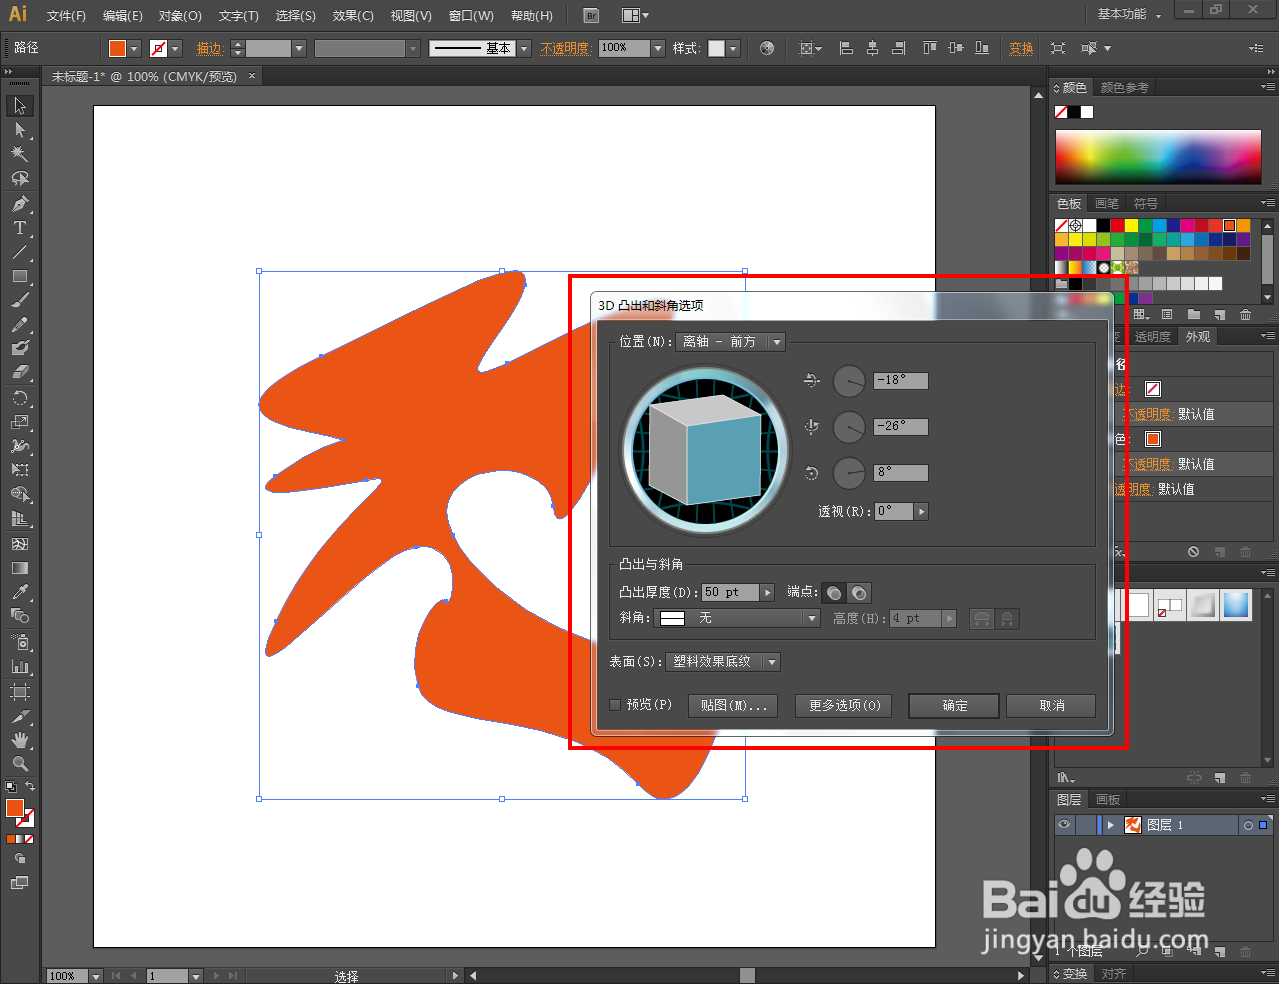Confirm the 3D dialog with OK
Viewport: 1279px width, 984px height.
click(954, 706)
